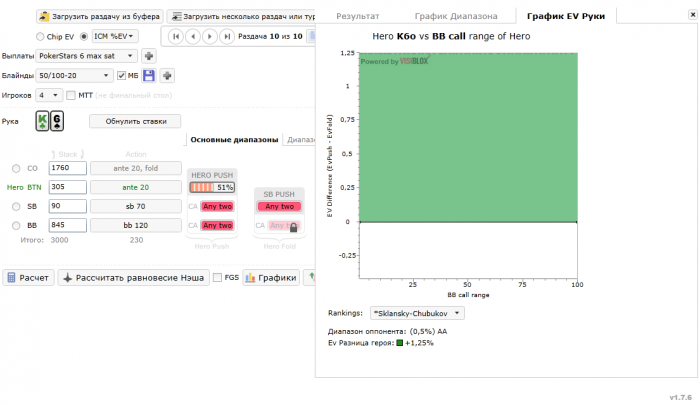The height and width of the screenshot is (405, 700).
Task: Click the BB action bb 120
Action: click(136, 225)
